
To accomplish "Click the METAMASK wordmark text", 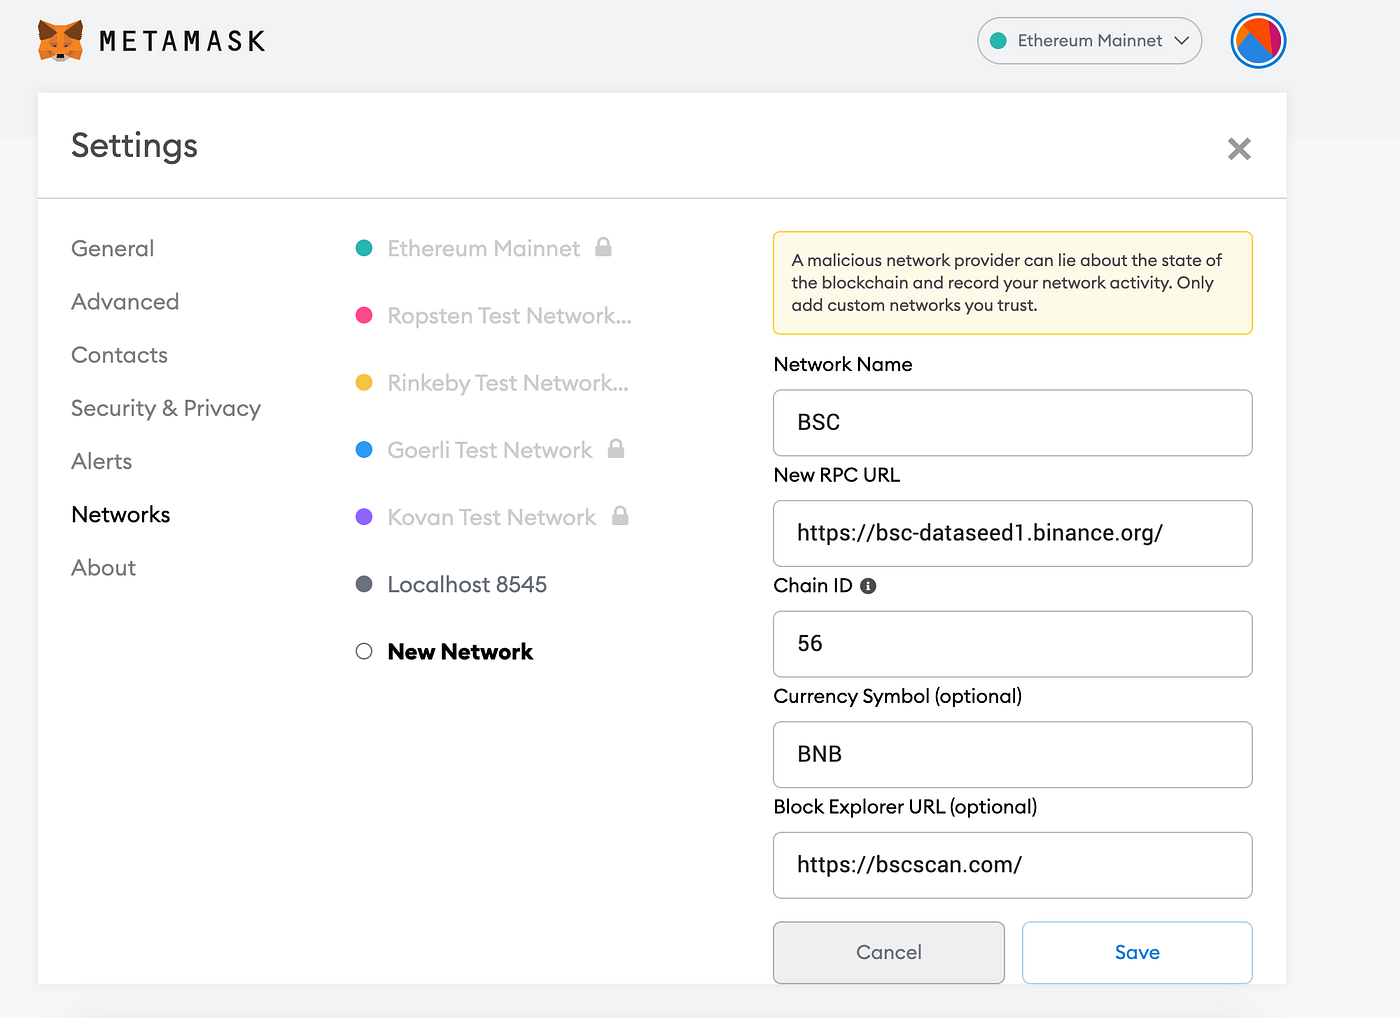I will pos(183,41).
